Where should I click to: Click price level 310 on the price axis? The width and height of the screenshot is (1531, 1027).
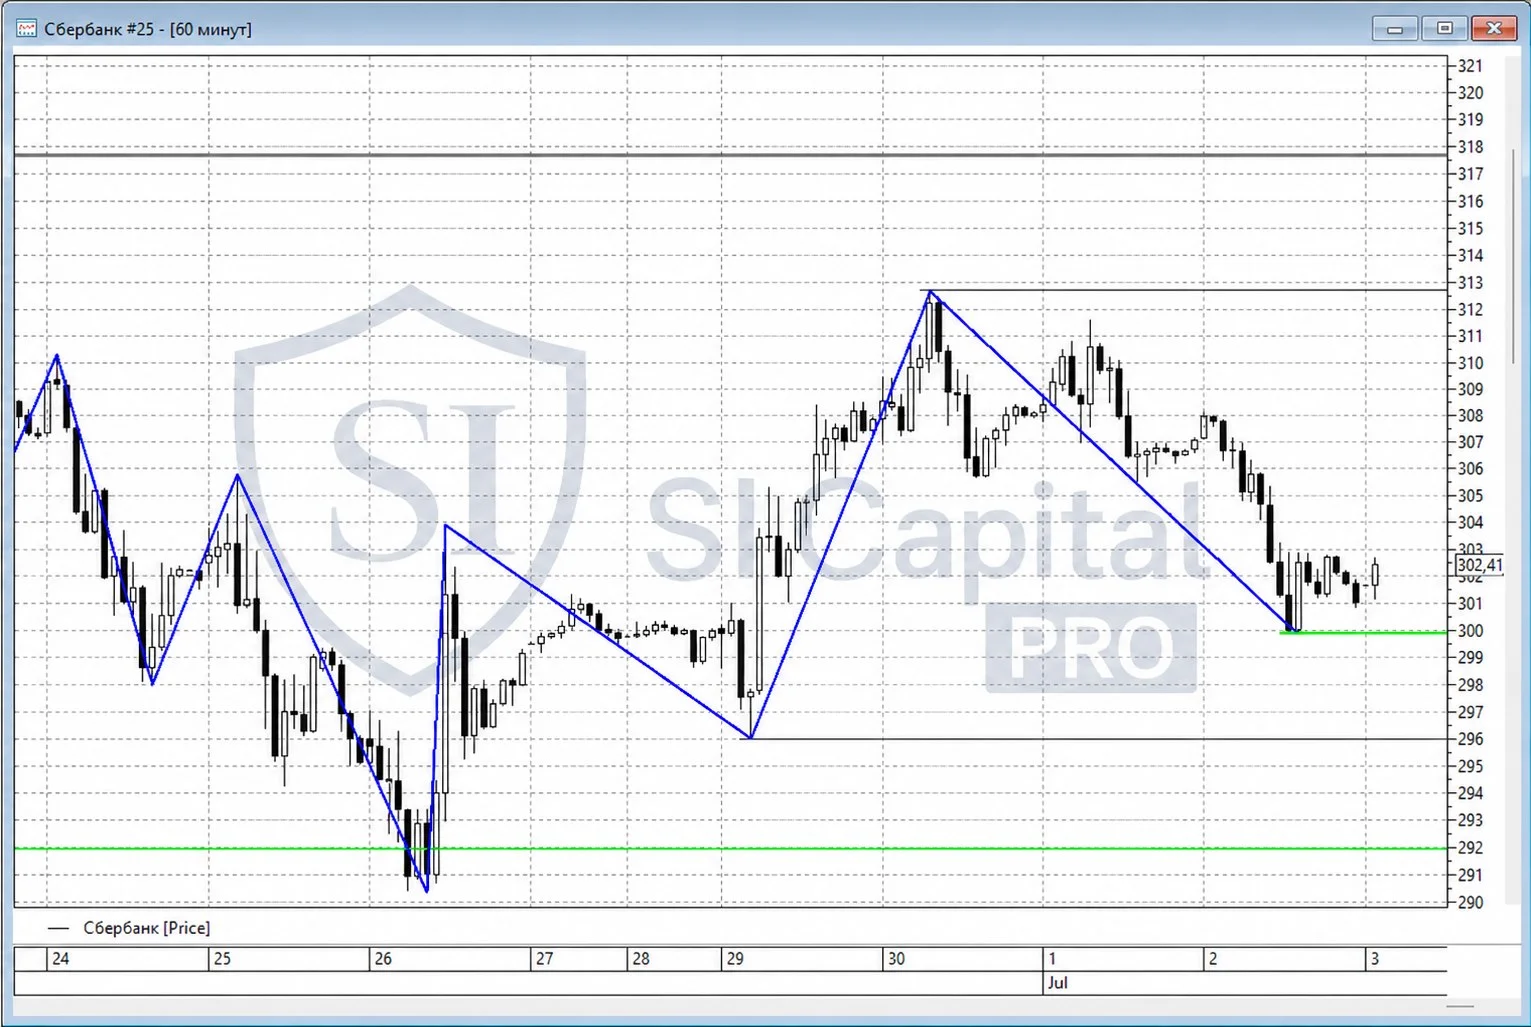[1470, 363]
